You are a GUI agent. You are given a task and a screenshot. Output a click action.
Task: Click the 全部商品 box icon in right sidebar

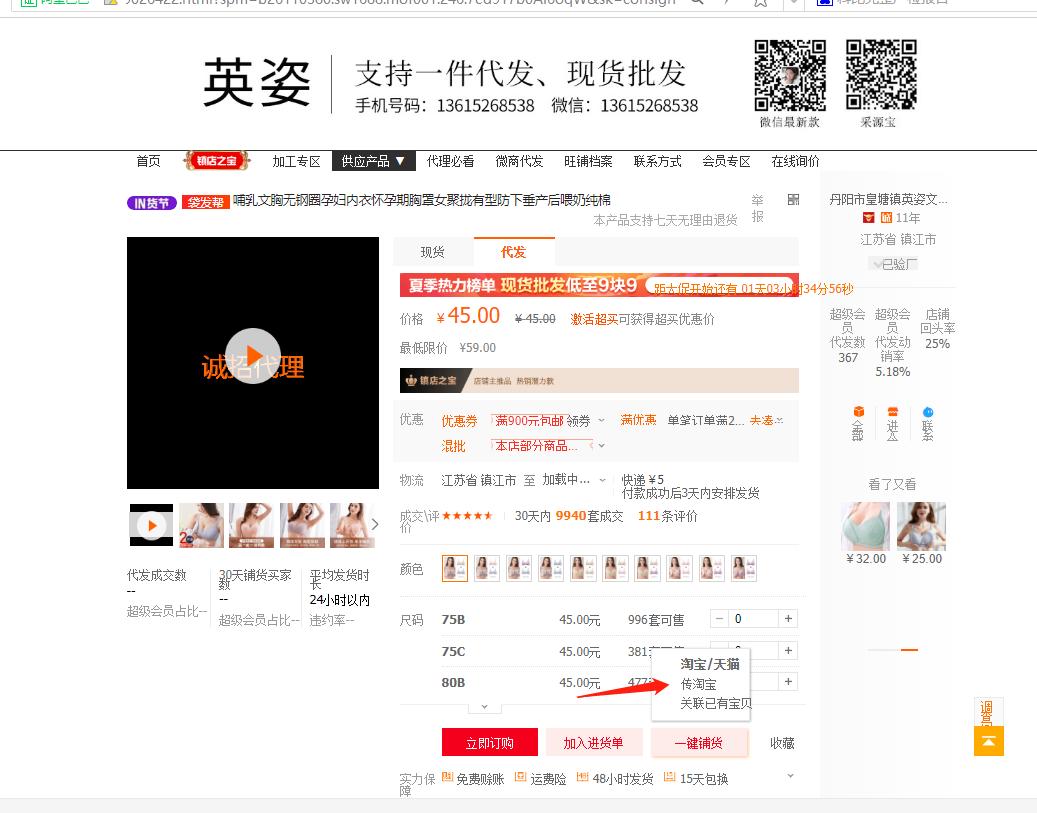coord(859,411)
